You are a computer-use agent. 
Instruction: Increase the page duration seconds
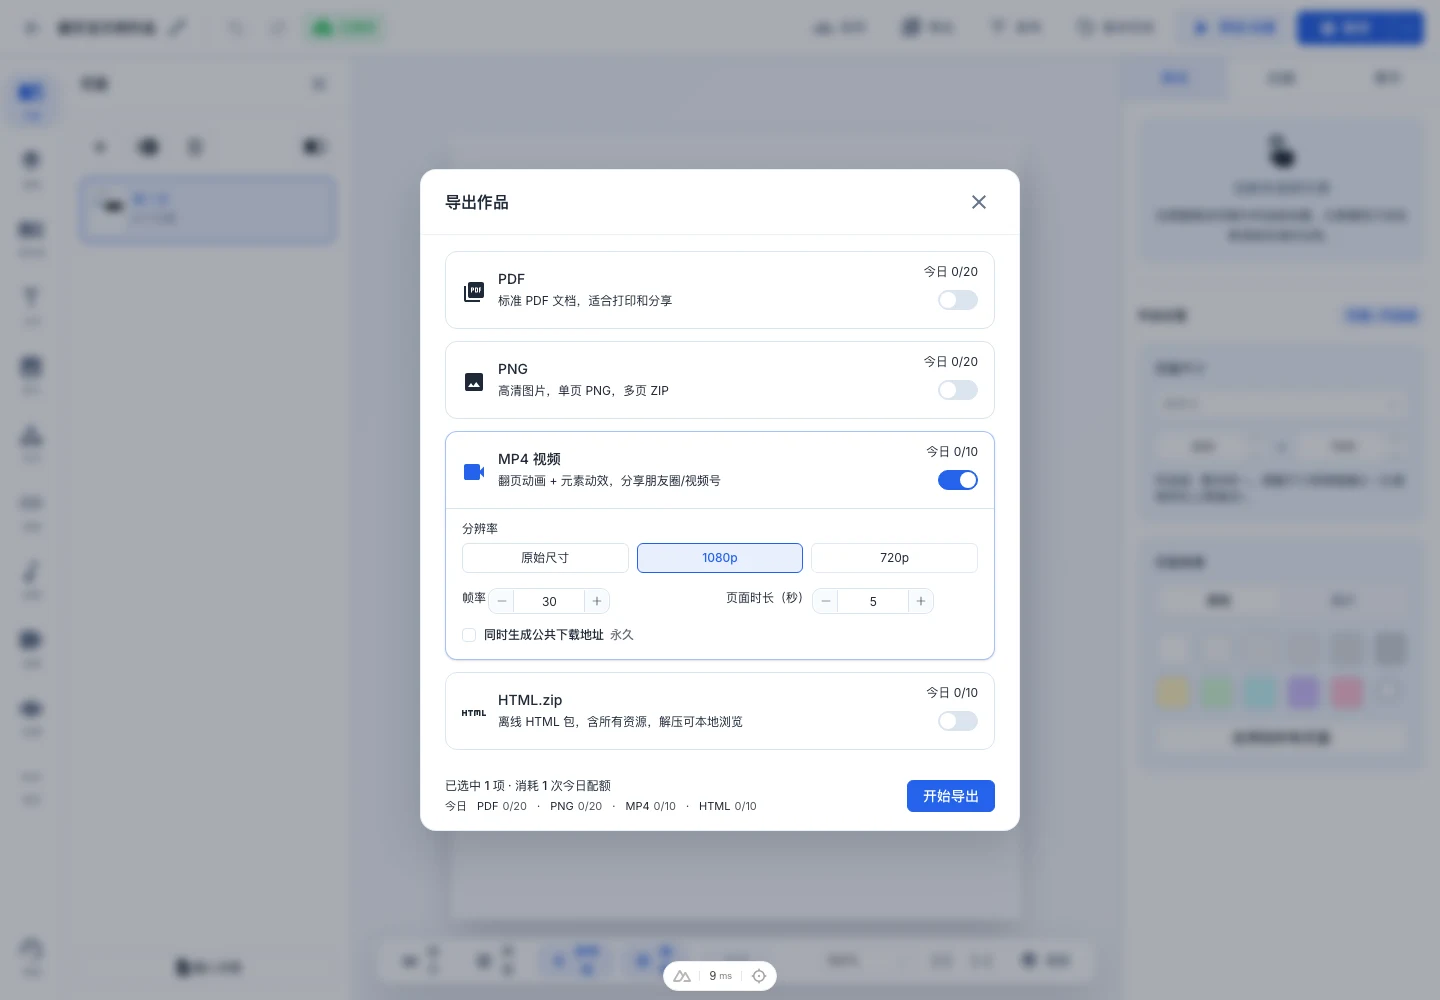pyautogui.click(x=921, y=601)
